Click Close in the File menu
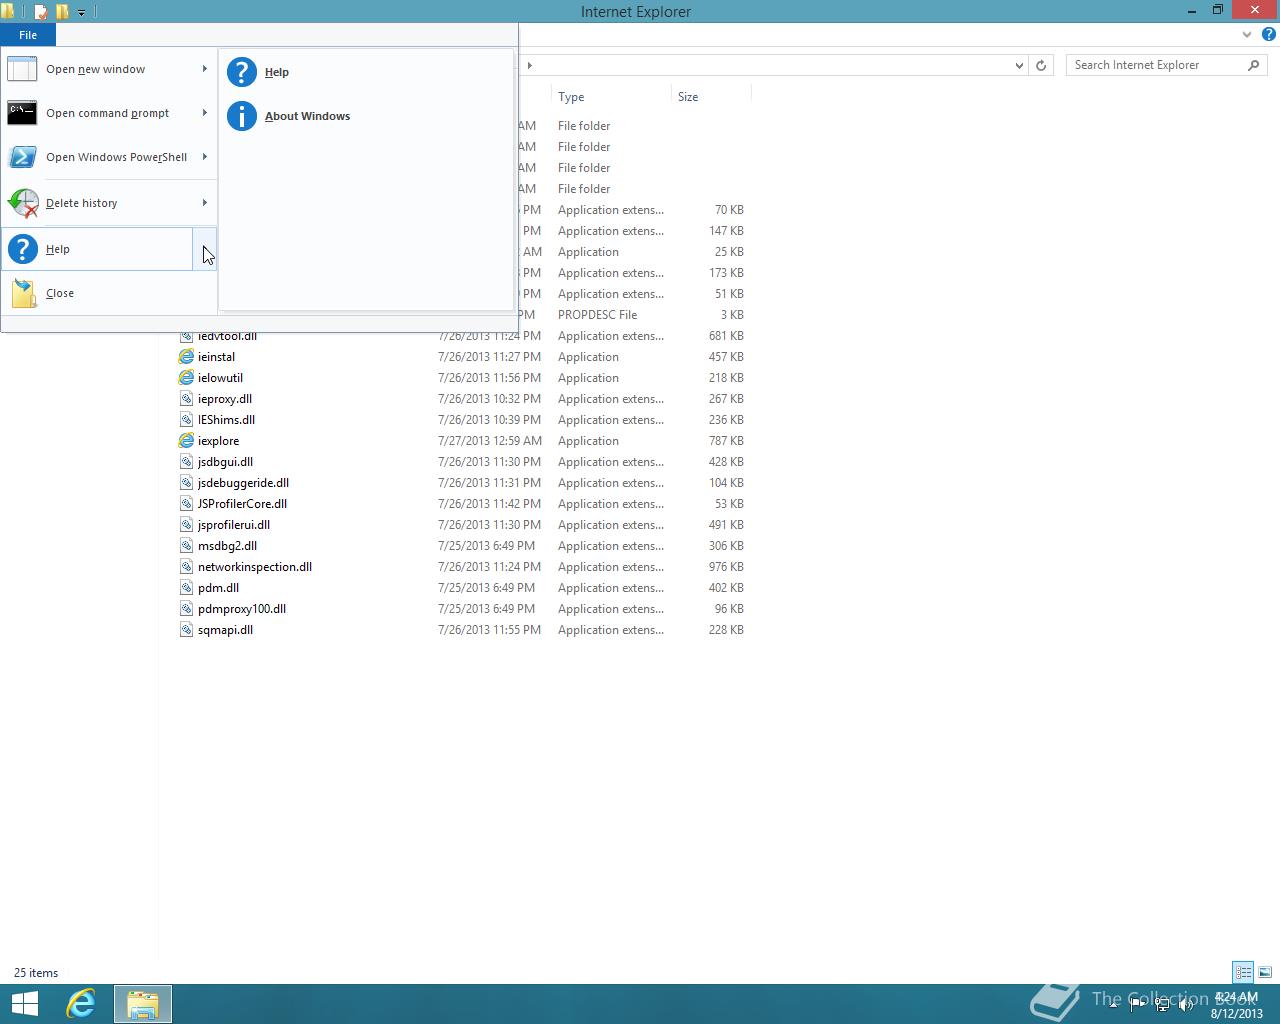 pos(109,293)
